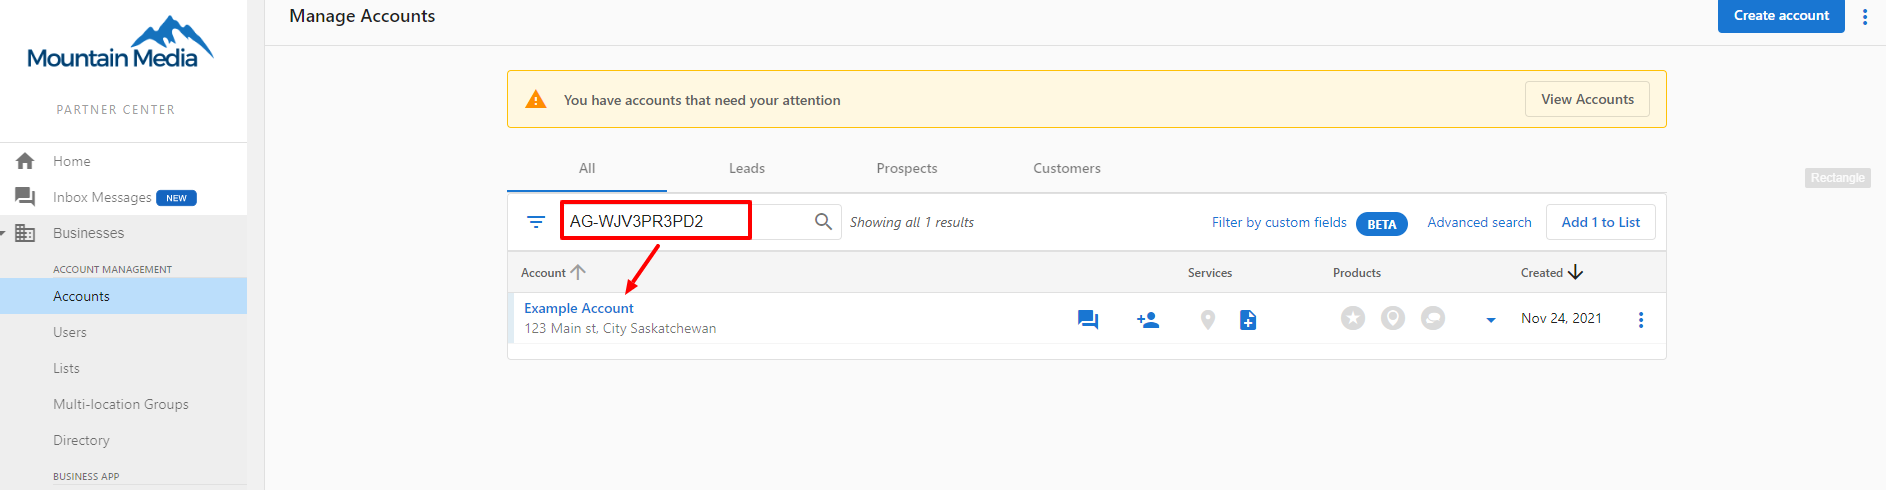Click the Manage Accounts heading
The image size is (1886, 490).
pos(362,16)
